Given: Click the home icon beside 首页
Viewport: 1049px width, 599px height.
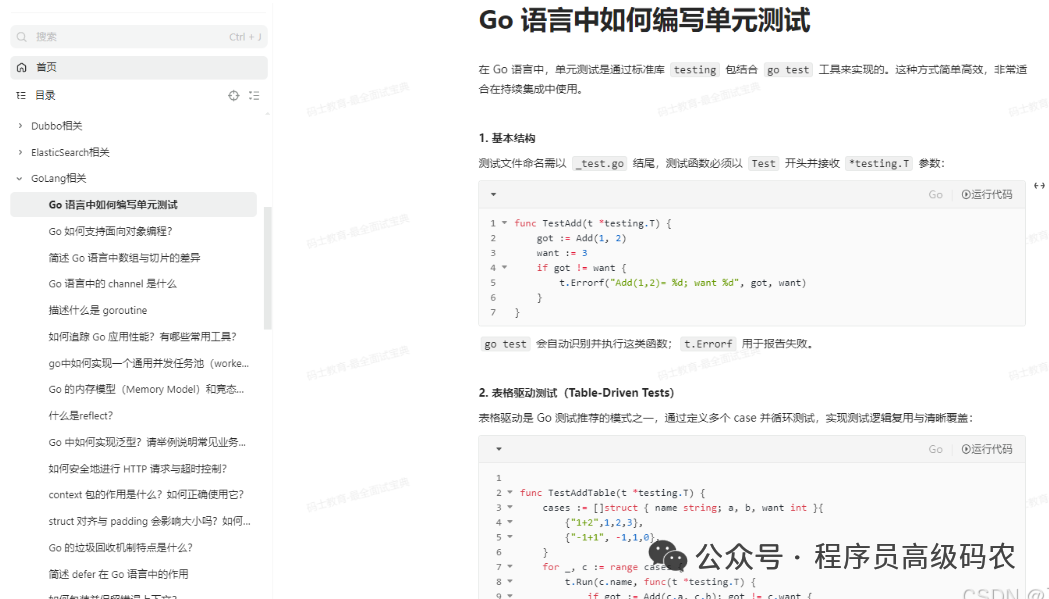Looking at the screenshot, I should coord(21,68).
